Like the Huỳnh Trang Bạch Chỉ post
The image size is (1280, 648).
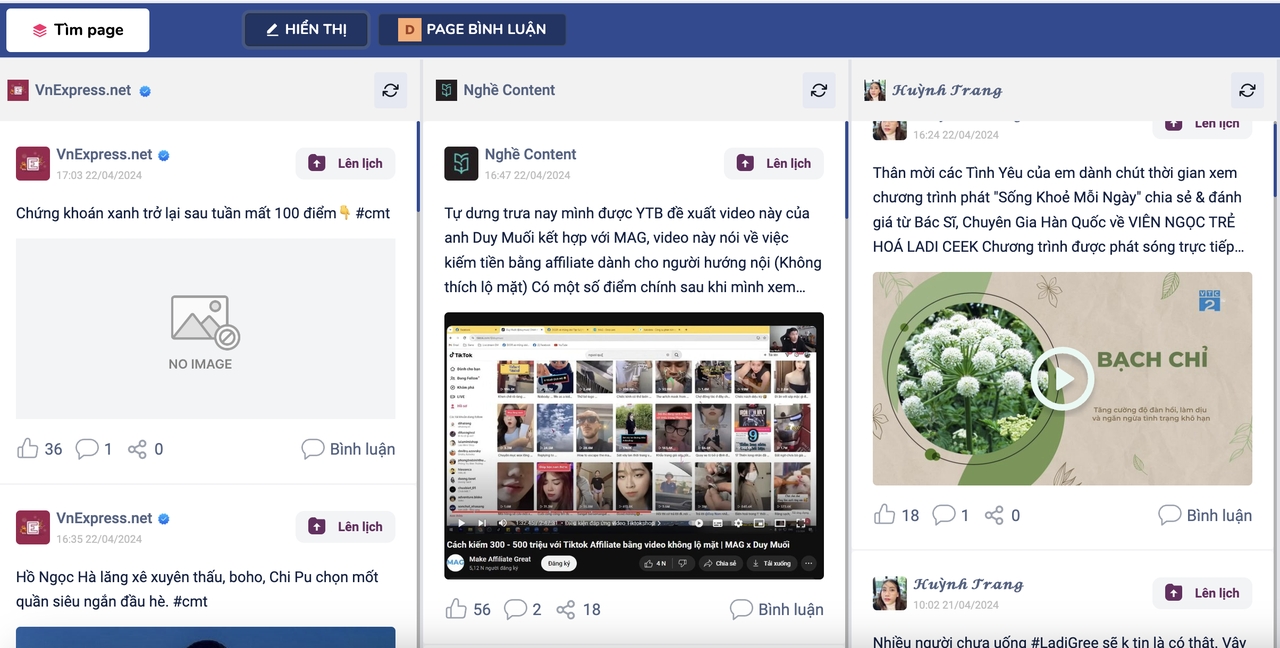[x=884, y=515]
